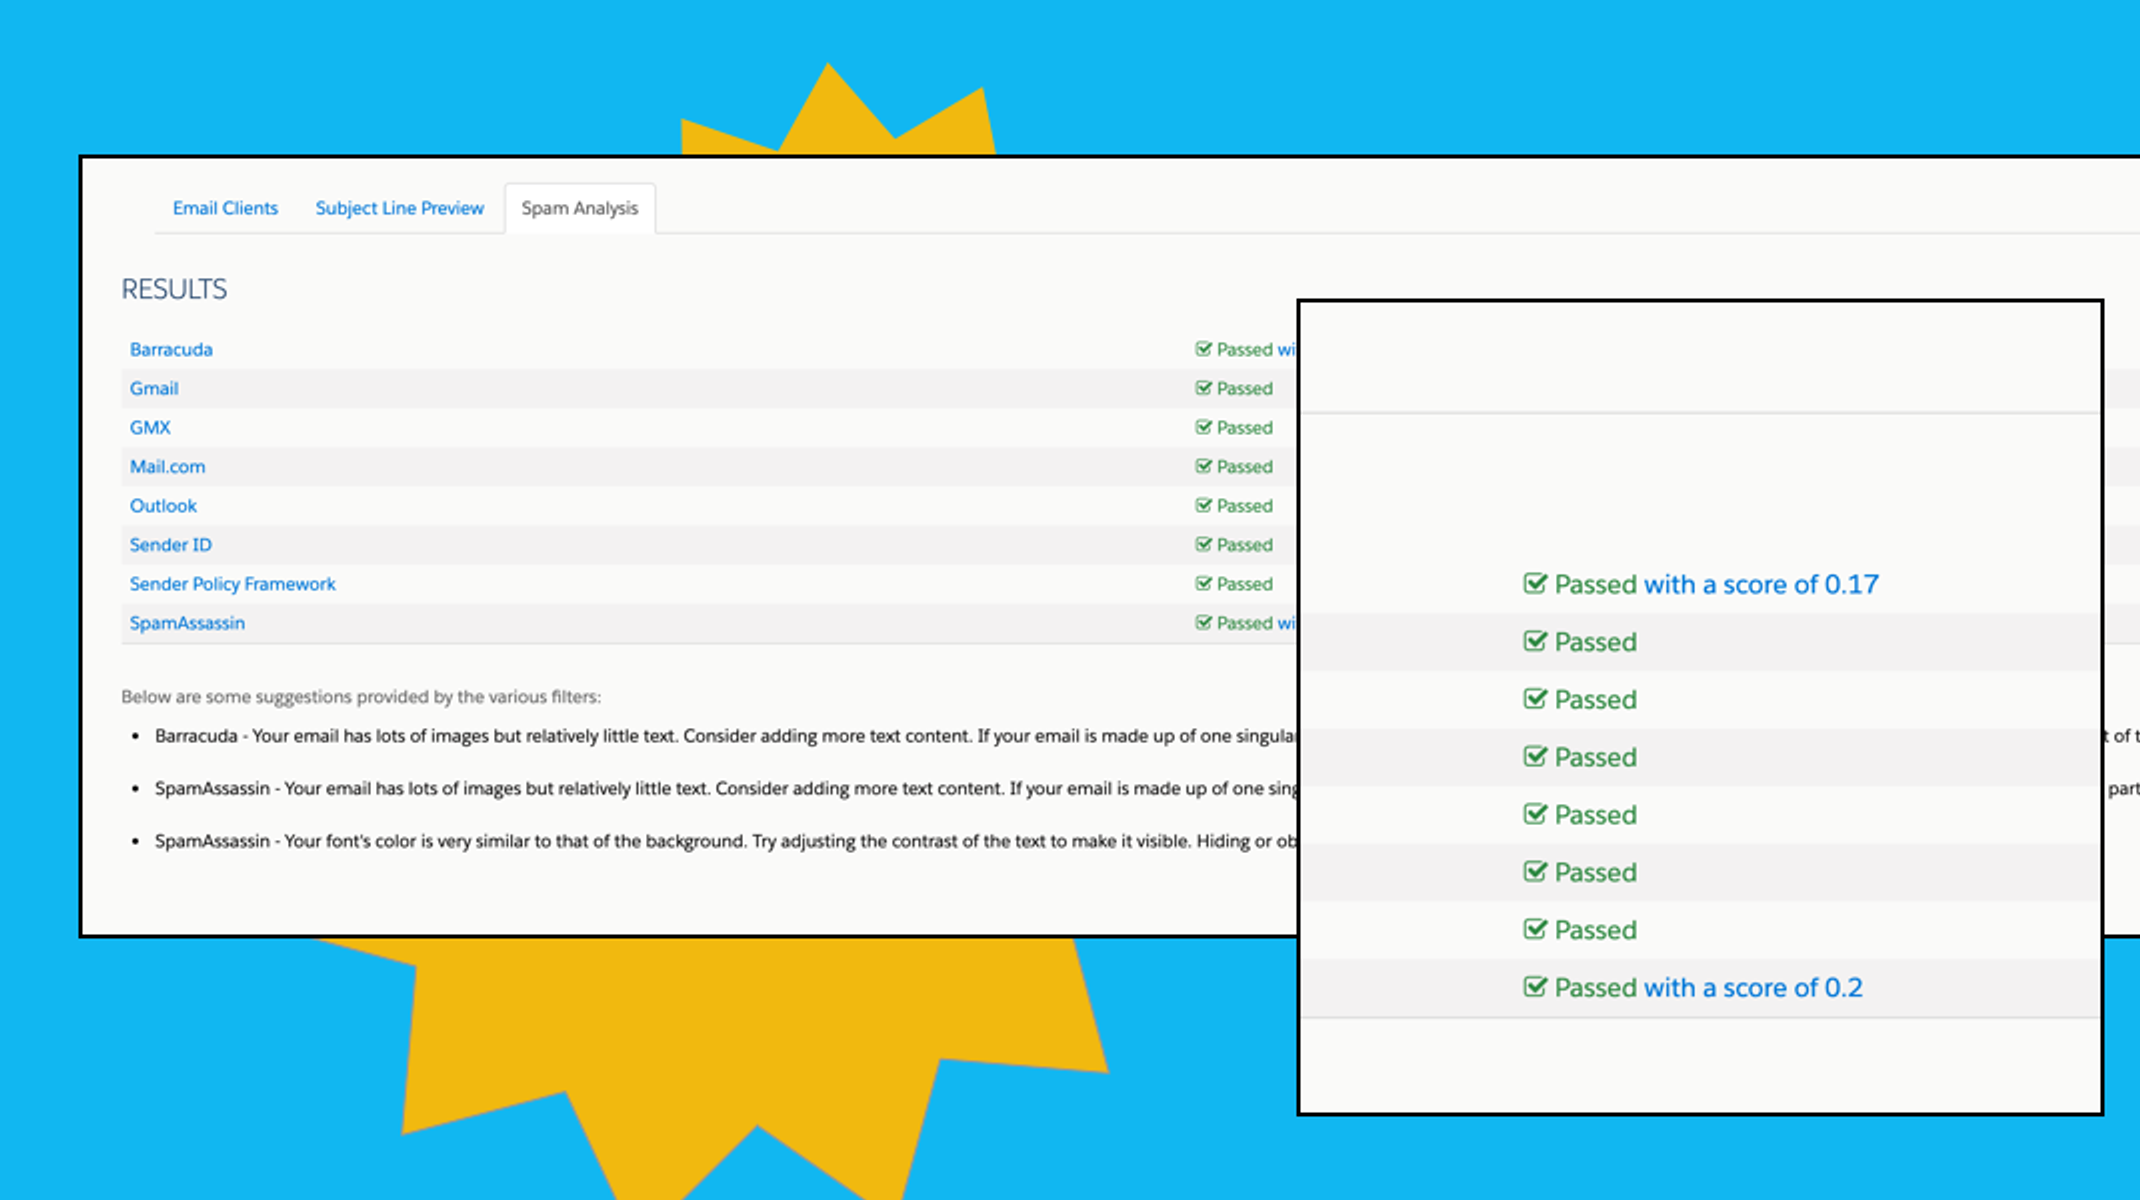Image resolution: width=2140 pixels, height=1200 pixels.
Task: Click the Gmail row passed check icon
Action: tap(1203, 388)
